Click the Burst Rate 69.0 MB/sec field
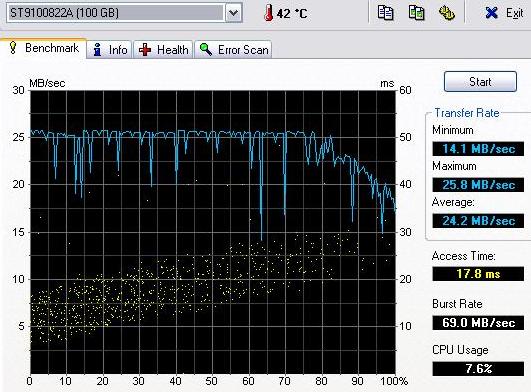Image resolution: width=531 pixels, height=392 pixels. [x=478, y=323]
